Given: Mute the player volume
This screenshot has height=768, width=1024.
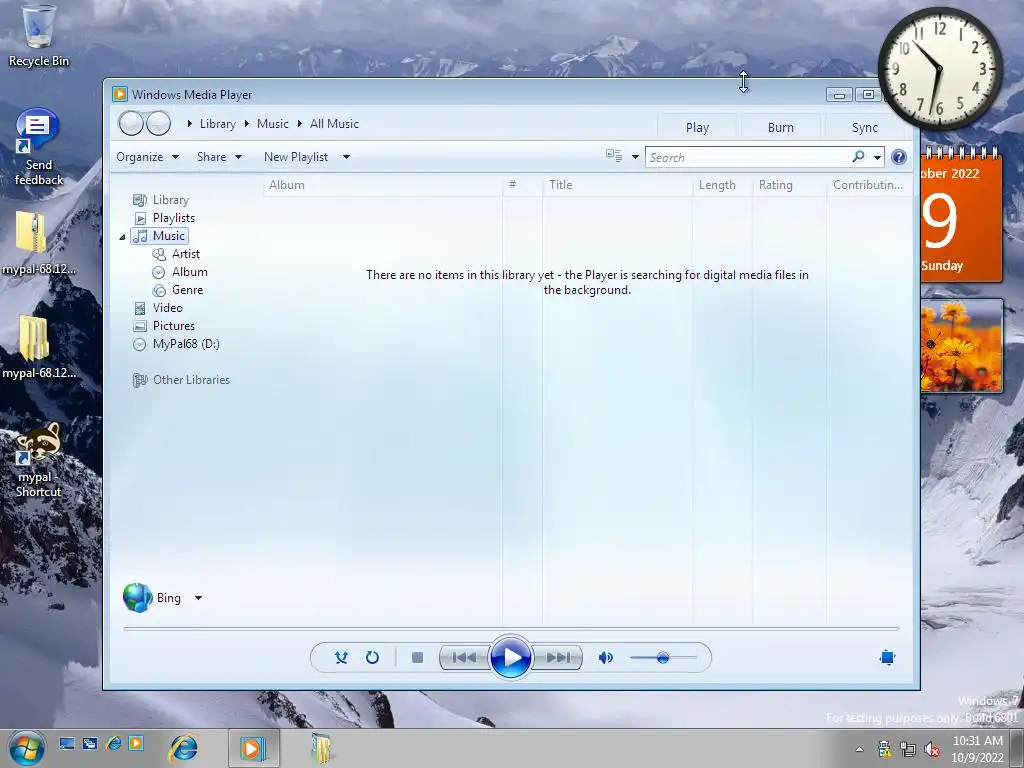Looking at the screenshot, I should click(x=606, y=658).
